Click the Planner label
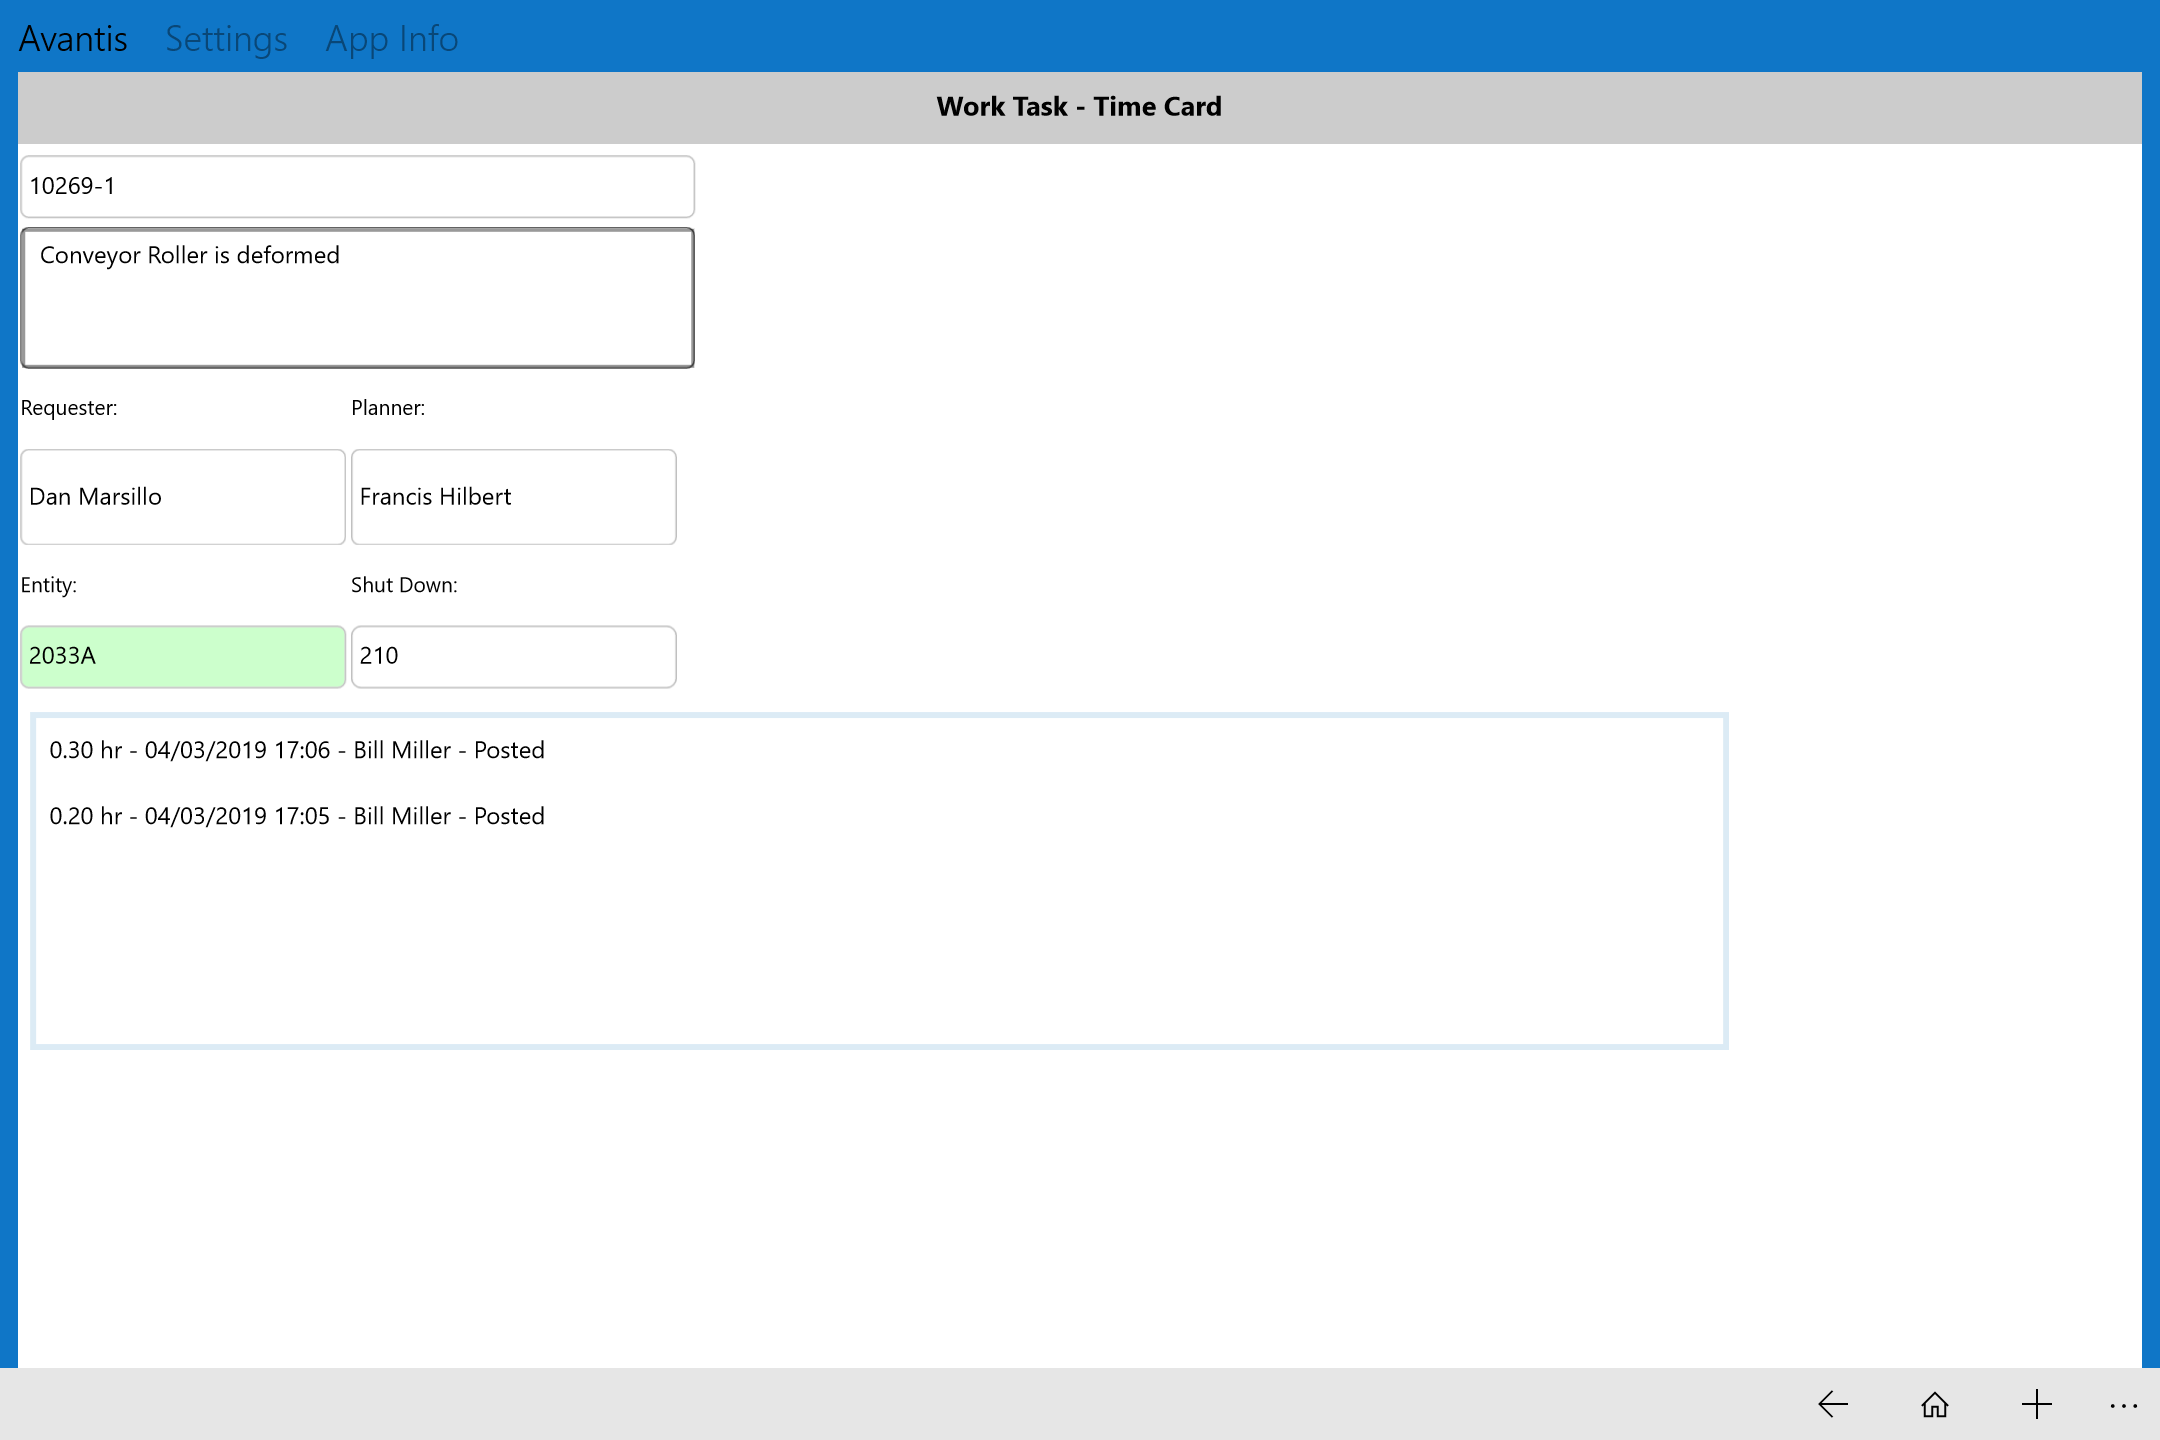The height and width of the screenshot is (1440, 2160). [388, 408]
